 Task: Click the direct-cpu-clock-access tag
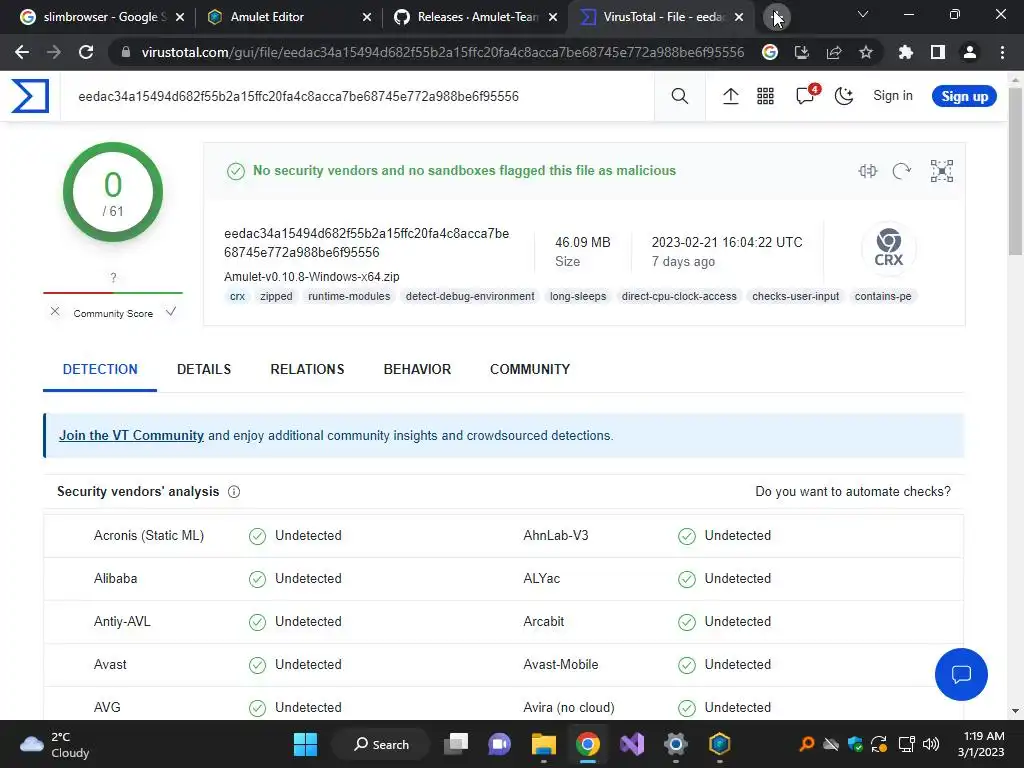(679, 296)
